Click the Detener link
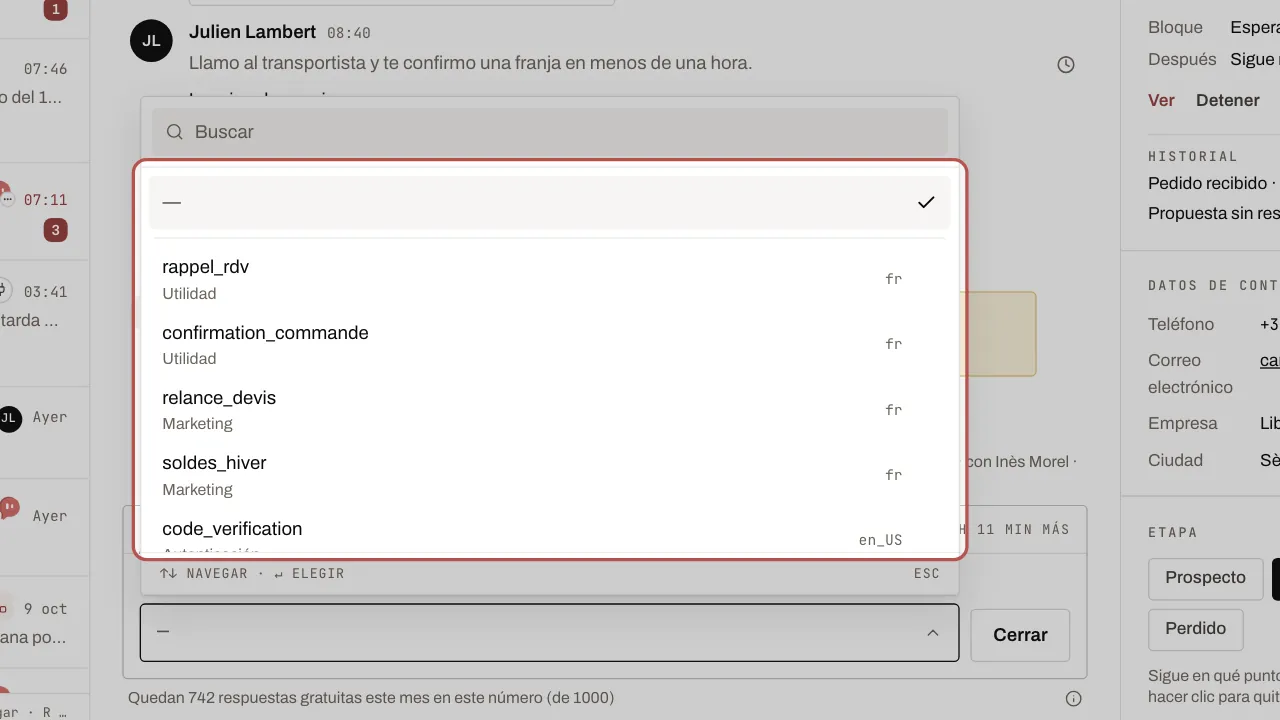This screenshot has width=1280, height=720. click(1228, 100)
